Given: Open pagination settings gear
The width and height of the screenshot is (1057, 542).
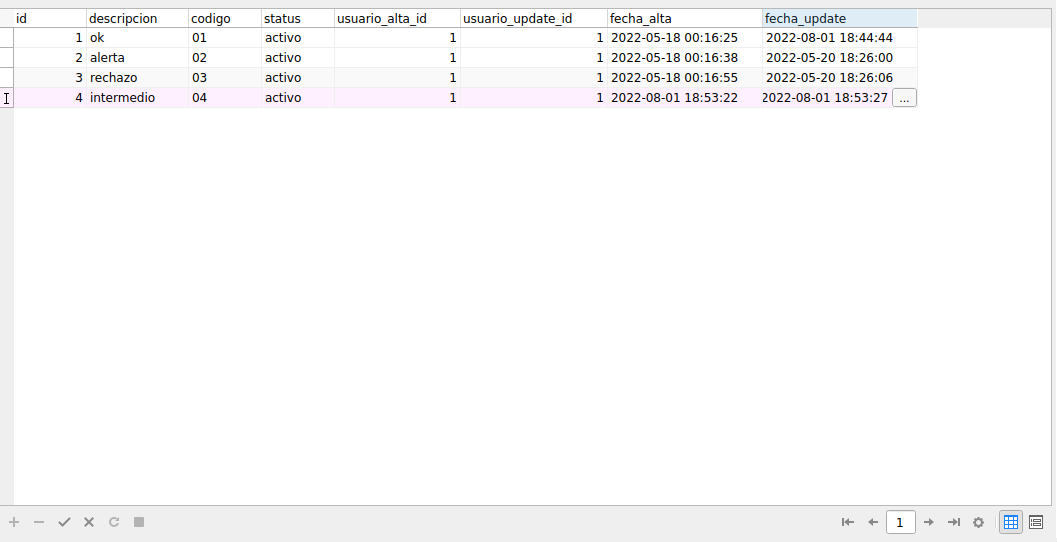Looking at the screenshot, I should pyautogui.click(x=979, y=522).
